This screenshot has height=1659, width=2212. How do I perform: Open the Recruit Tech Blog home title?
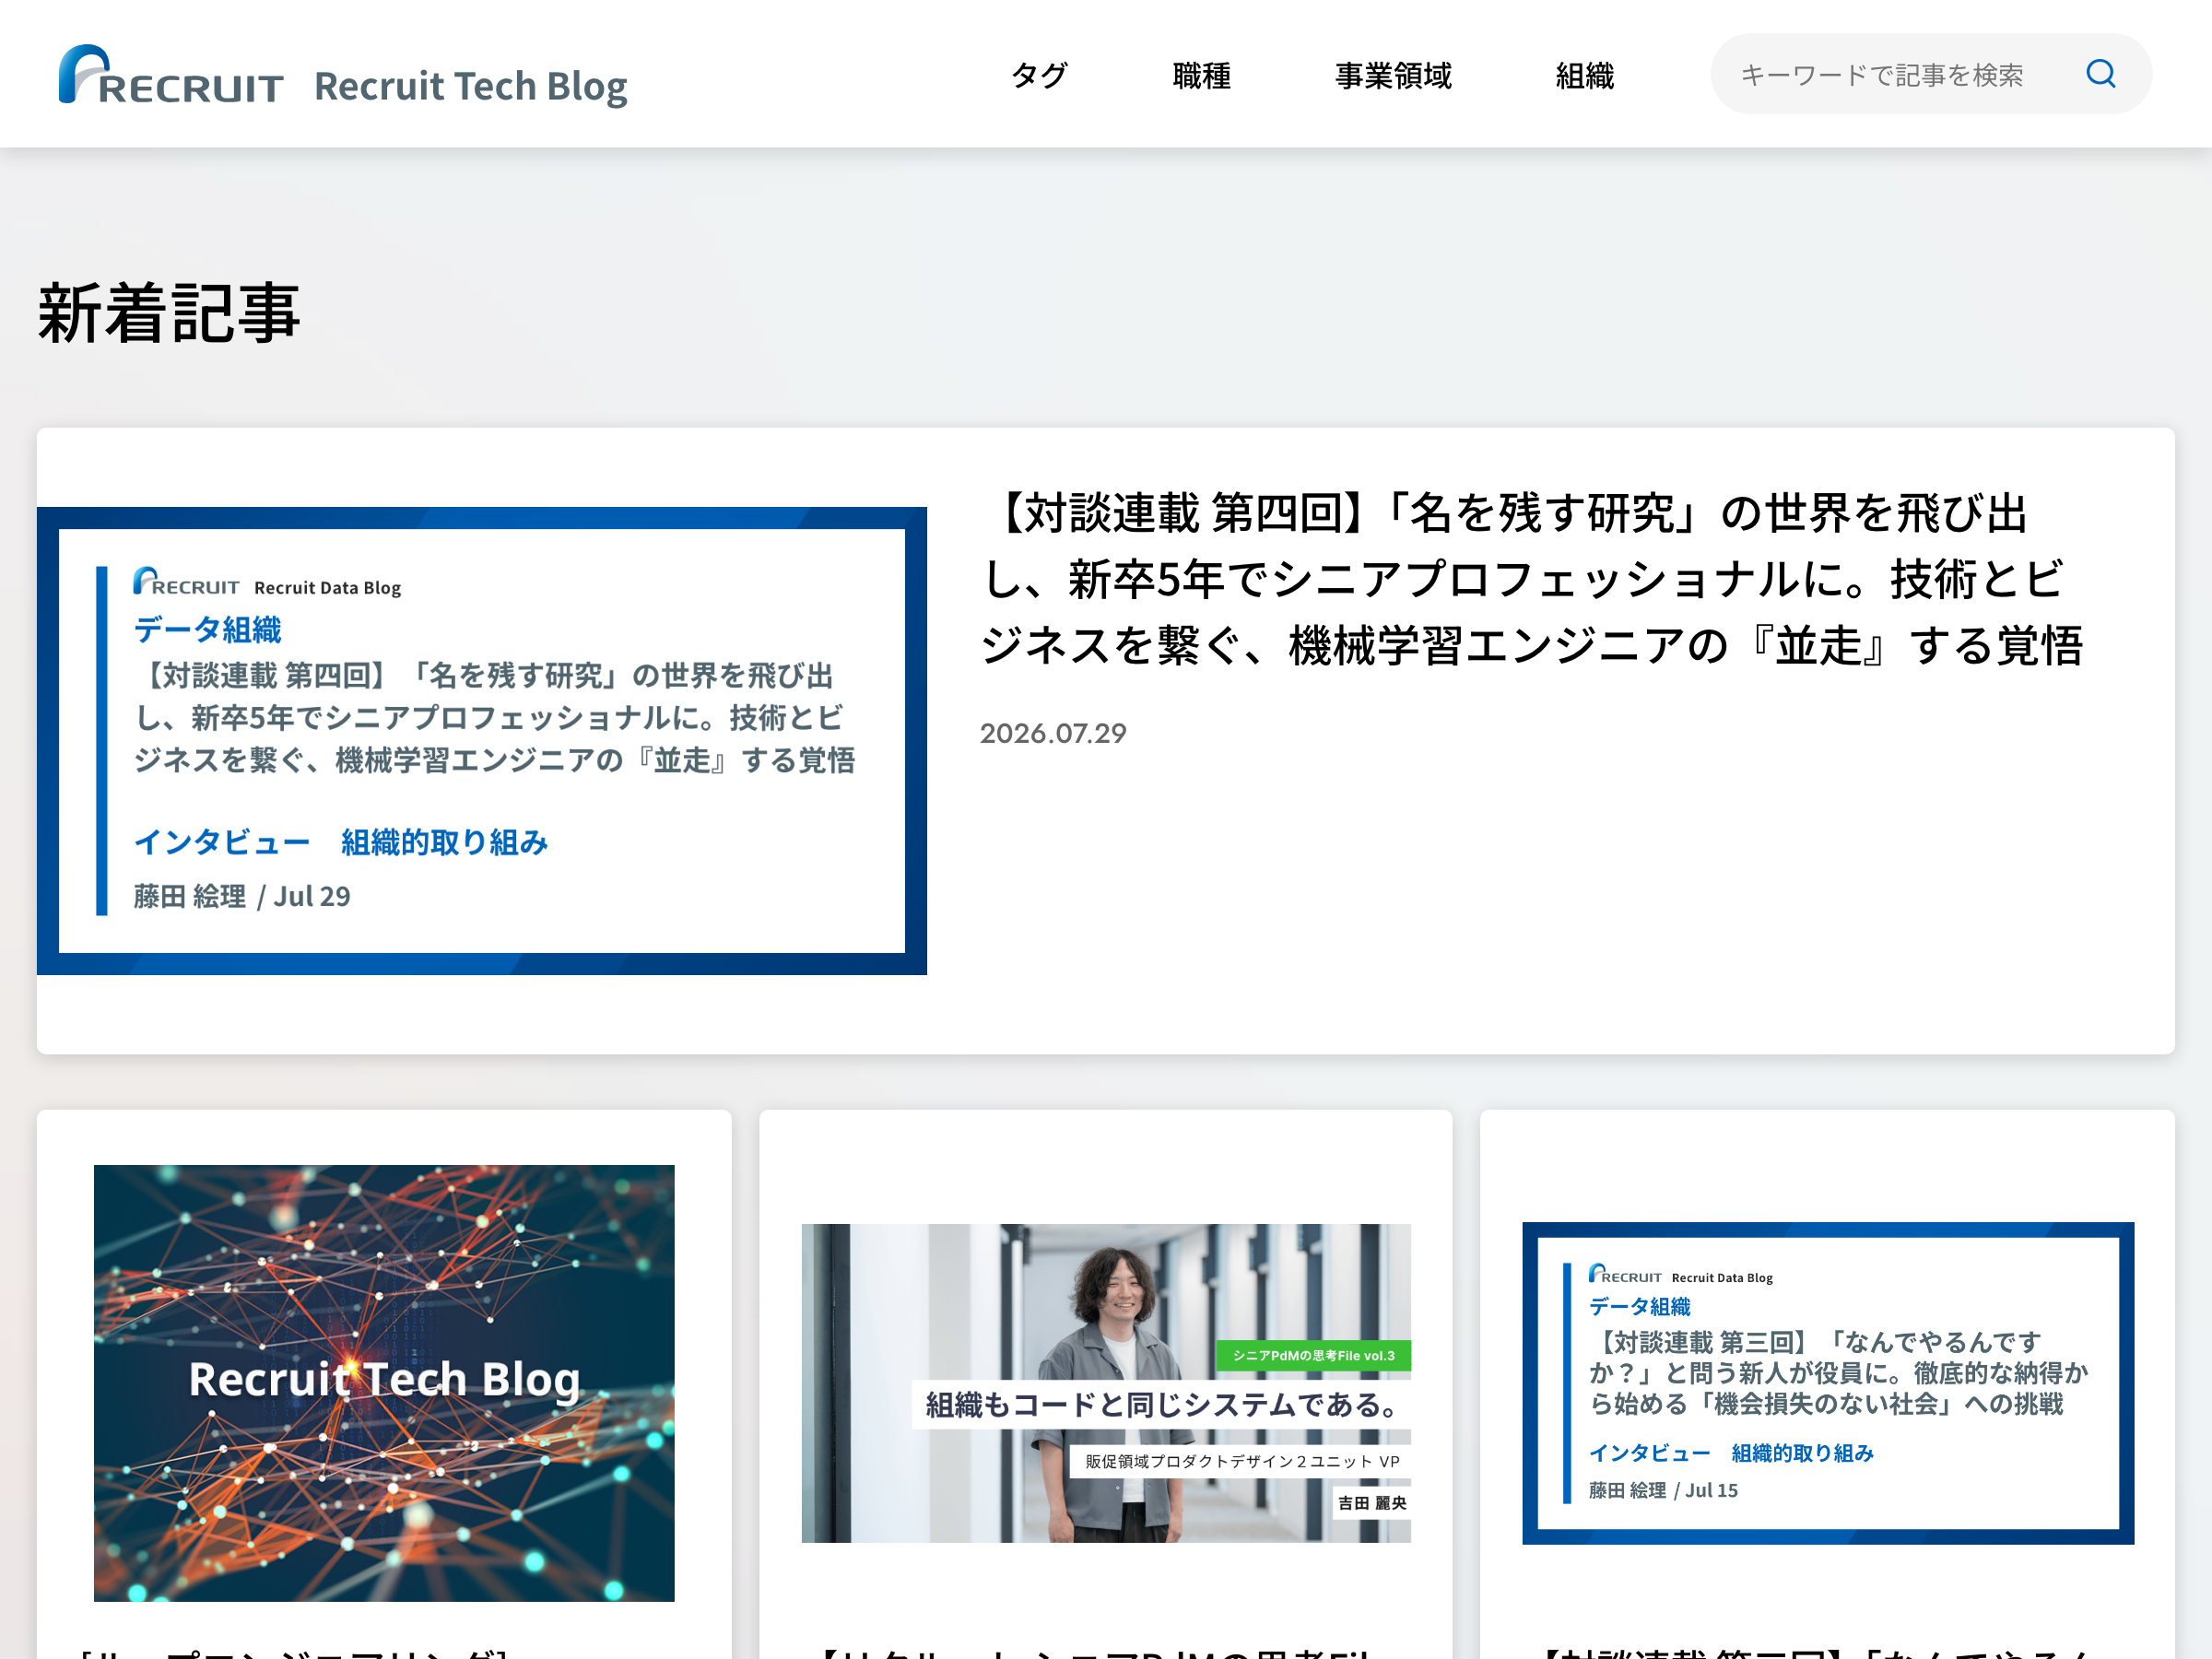pos(470,86)
